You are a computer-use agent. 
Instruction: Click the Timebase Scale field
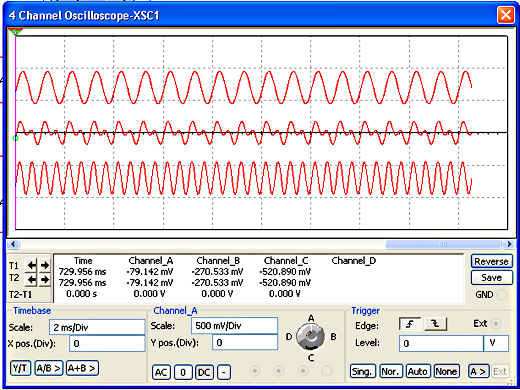coord(97,327)
